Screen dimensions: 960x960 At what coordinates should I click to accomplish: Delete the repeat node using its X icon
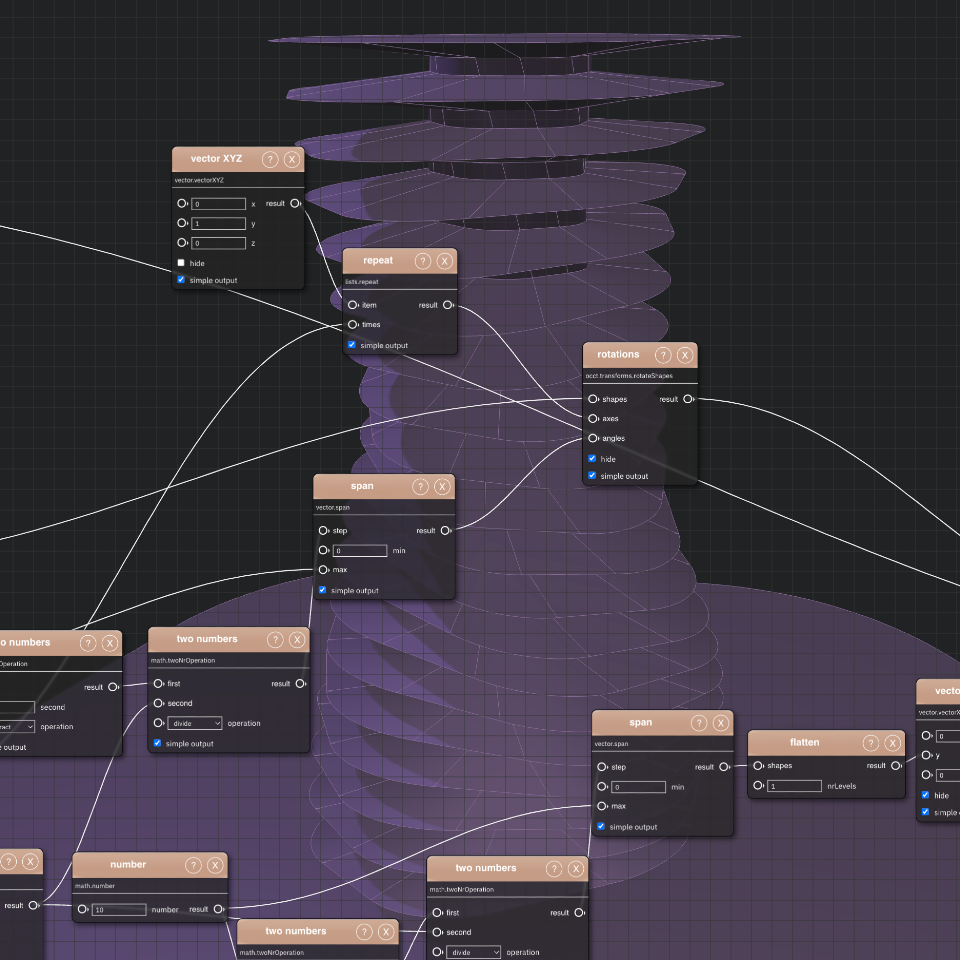click(x=445, y=261)
